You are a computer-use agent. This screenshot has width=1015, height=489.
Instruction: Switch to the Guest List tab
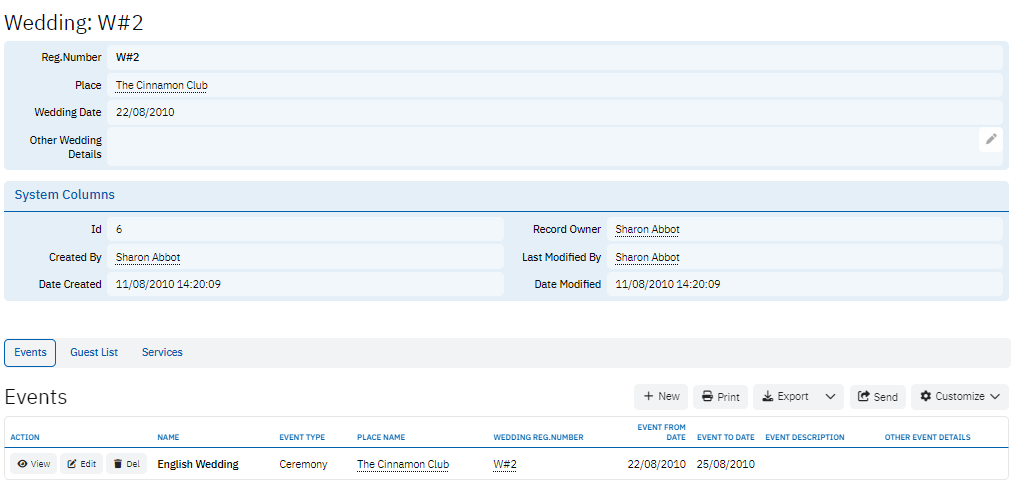tap(94, 353)
